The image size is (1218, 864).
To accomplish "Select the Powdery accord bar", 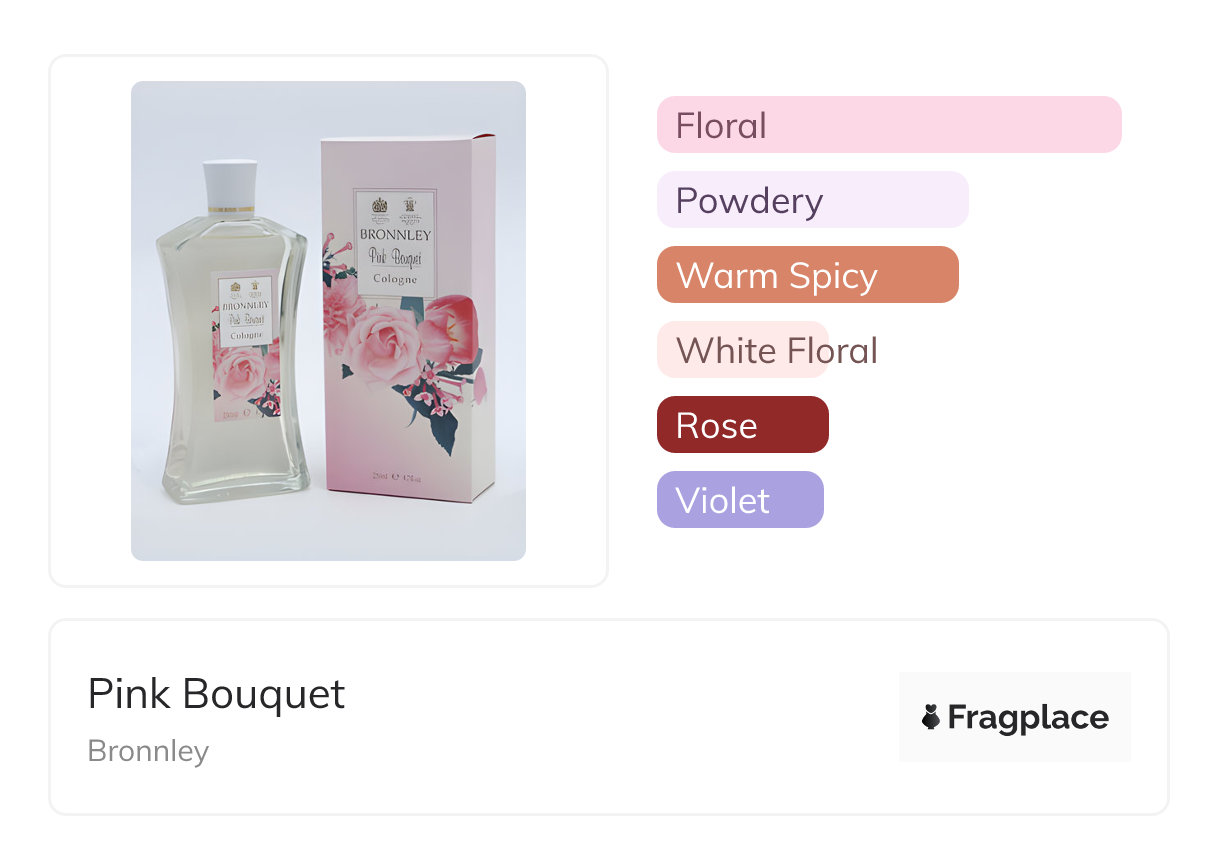I will click(812, 200).
